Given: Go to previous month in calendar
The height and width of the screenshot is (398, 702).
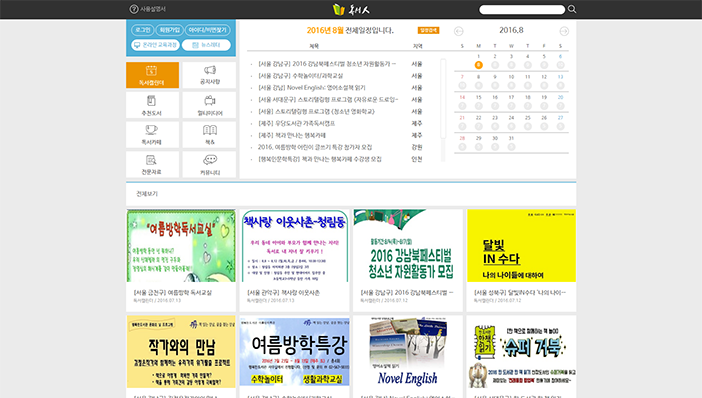Looking at the screenshot, I should pyautogui.click(x=458, y=31).
